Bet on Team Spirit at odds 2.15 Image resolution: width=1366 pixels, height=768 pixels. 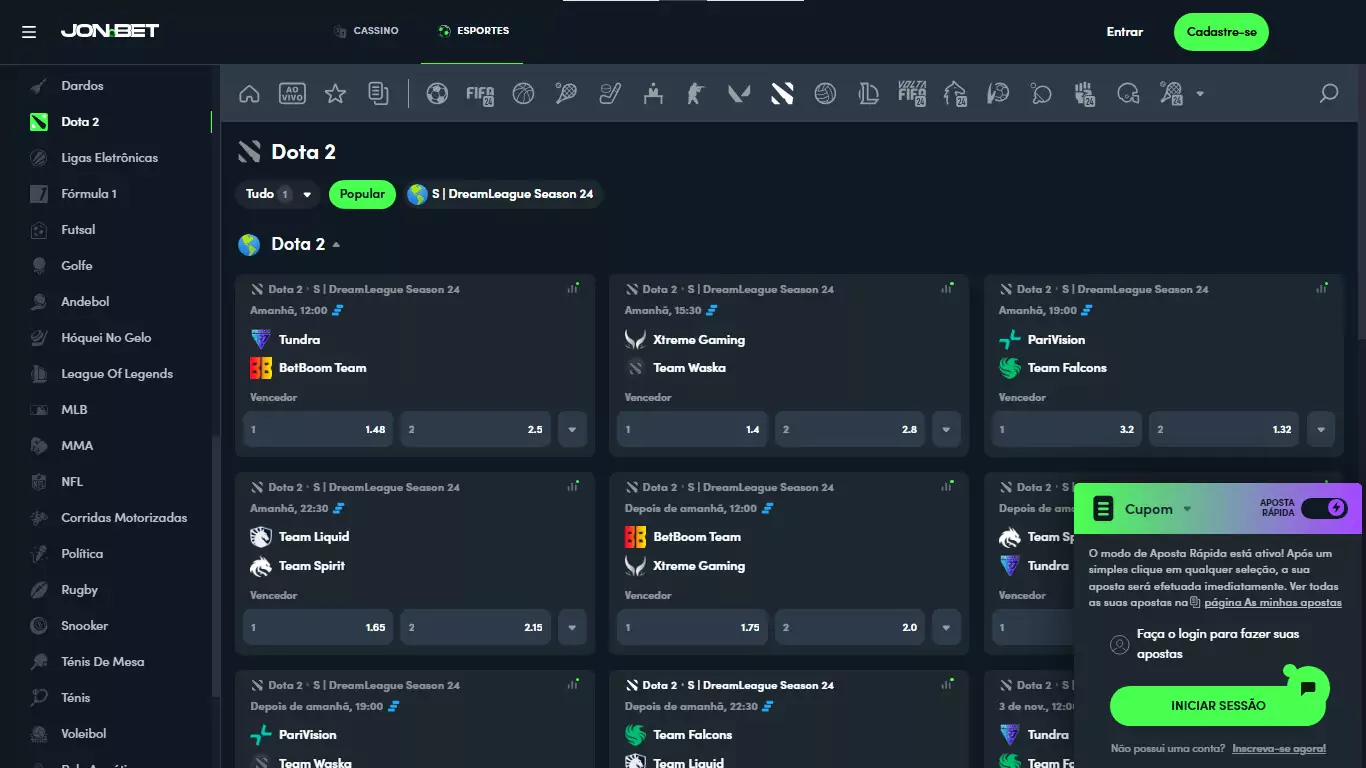(476, 627)
